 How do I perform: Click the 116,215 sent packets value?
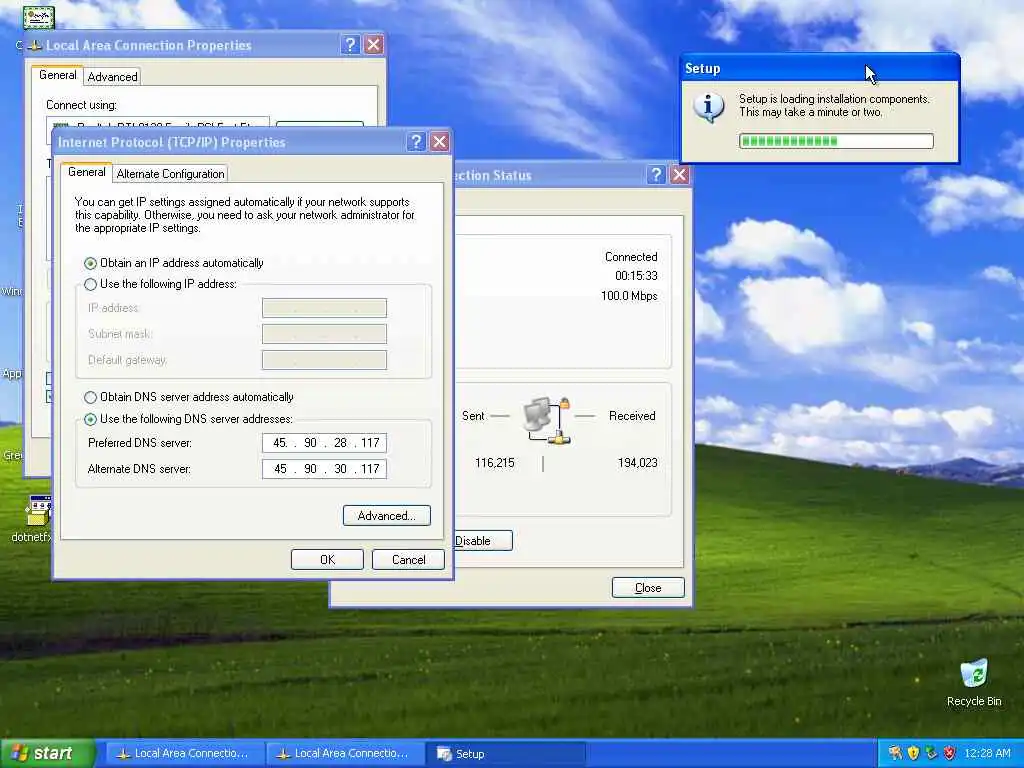[494, 462]
